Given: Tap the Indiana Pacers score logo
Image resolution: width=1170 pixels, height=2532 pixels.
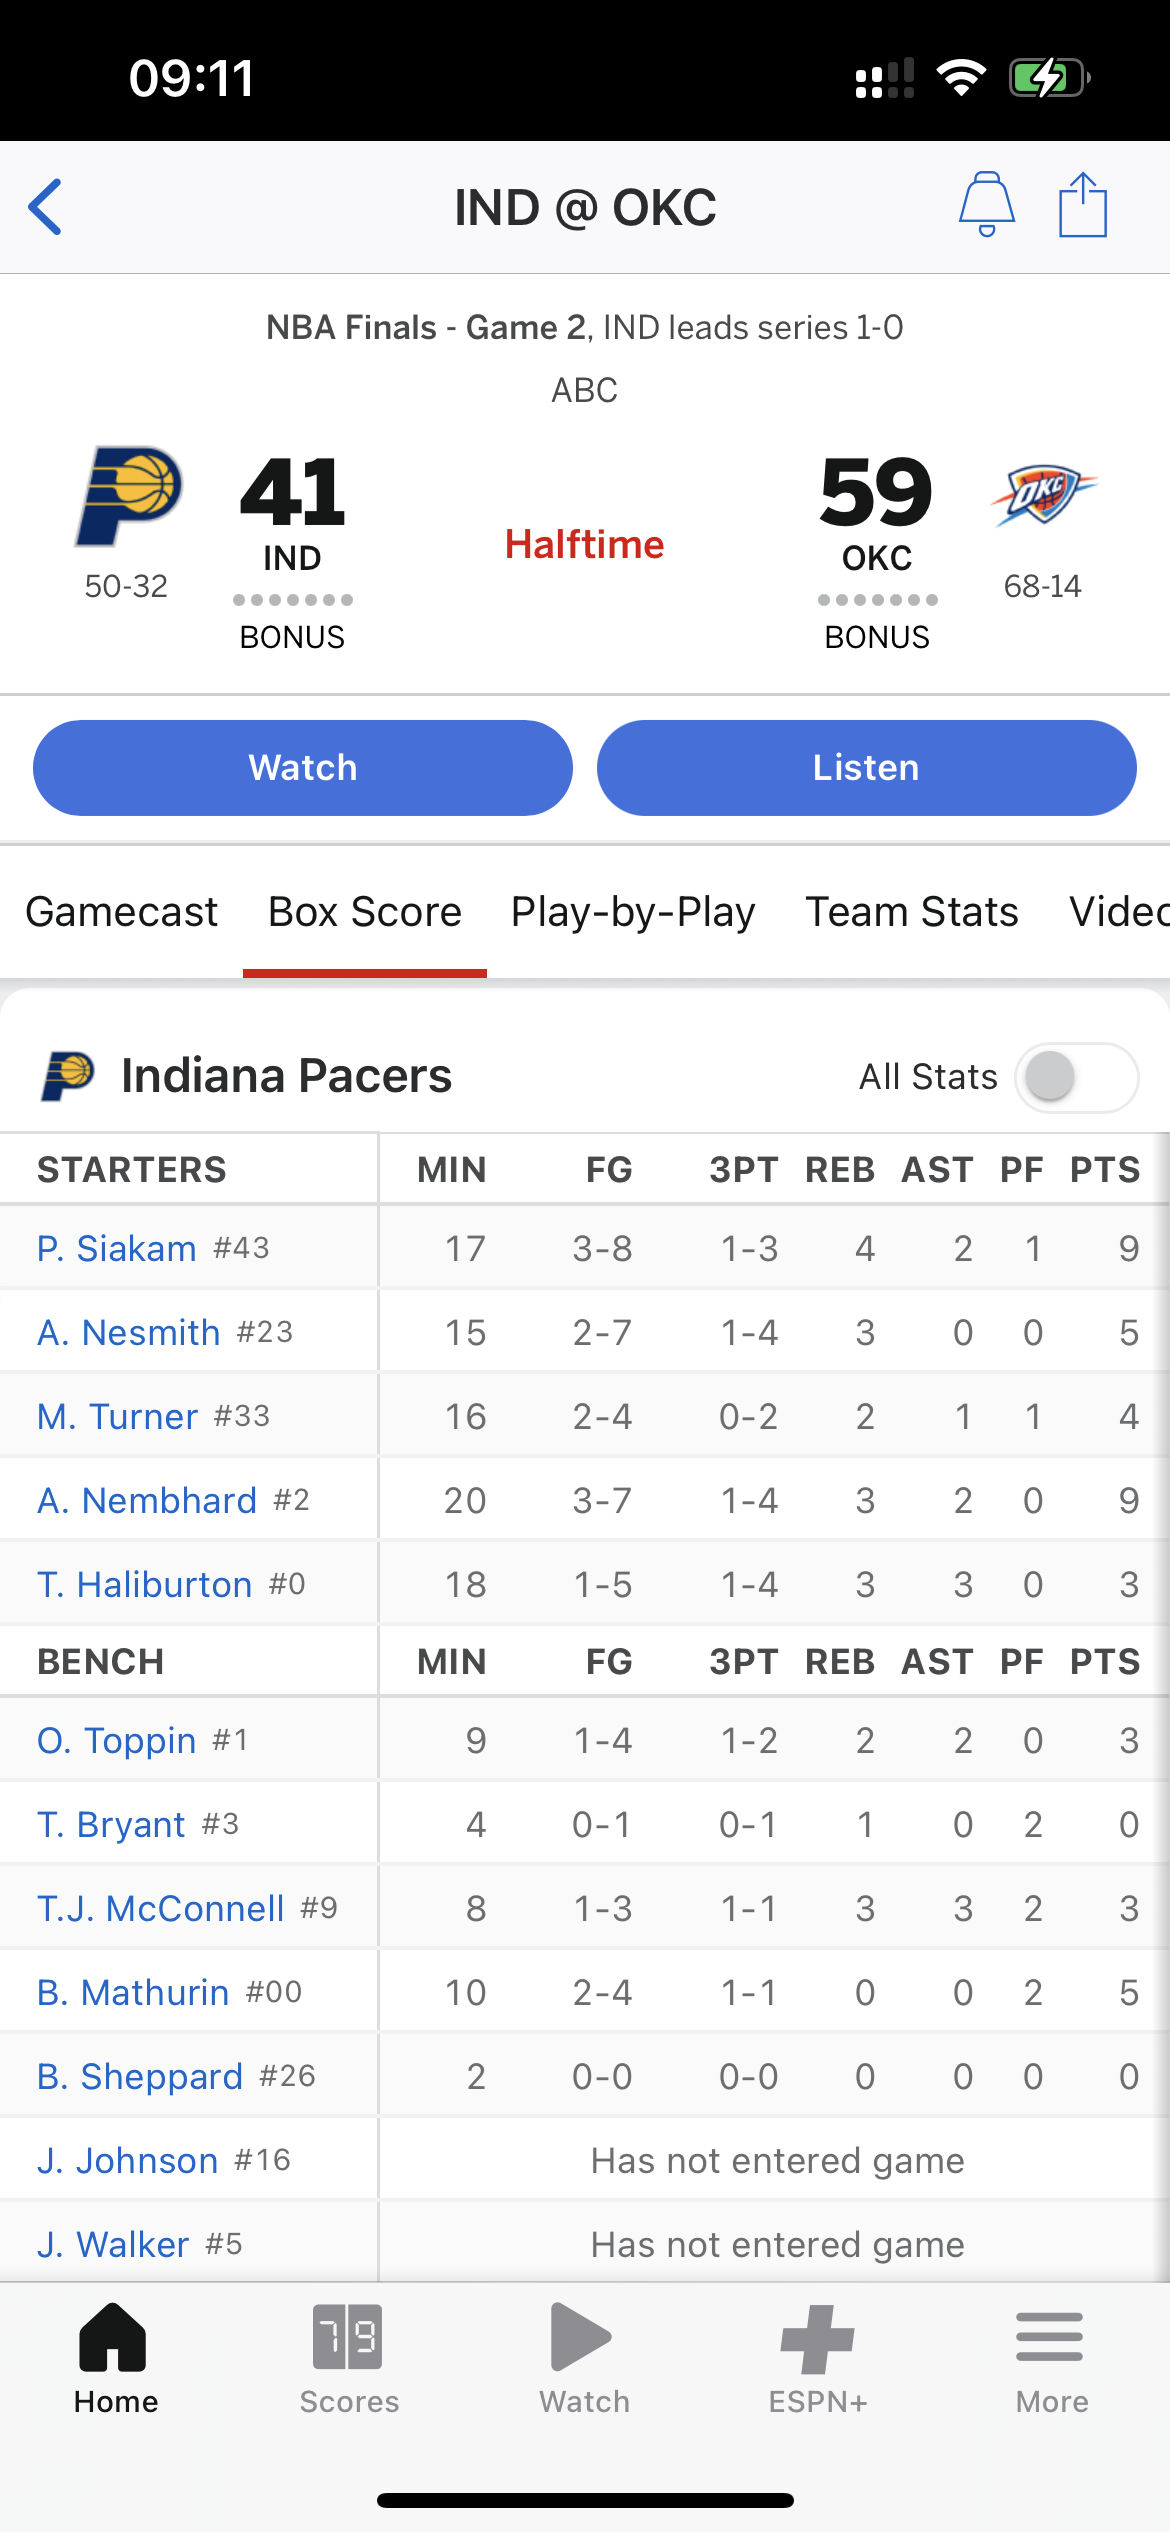Looking at the screenshot, I should pyautogui.click(x=129, y=495).
